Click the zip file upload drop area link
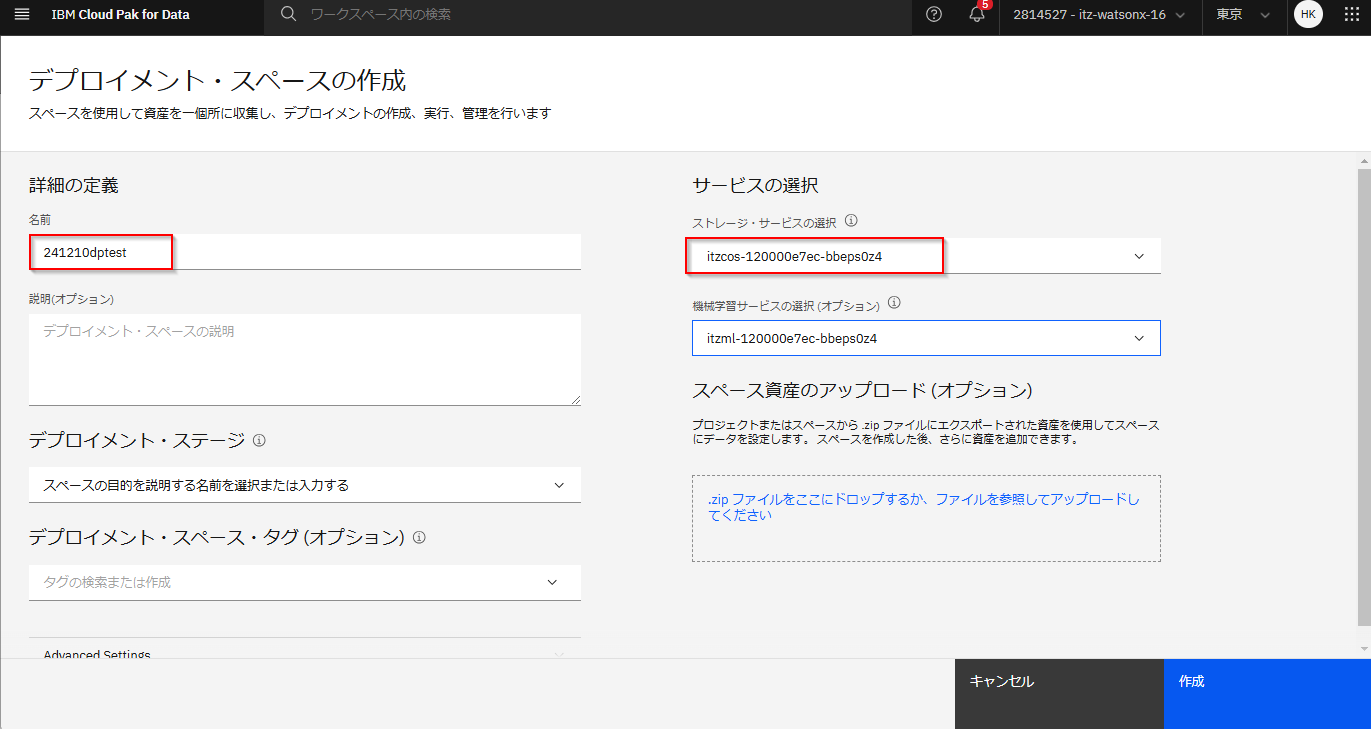1371x729 pixels. pos(924,507)
